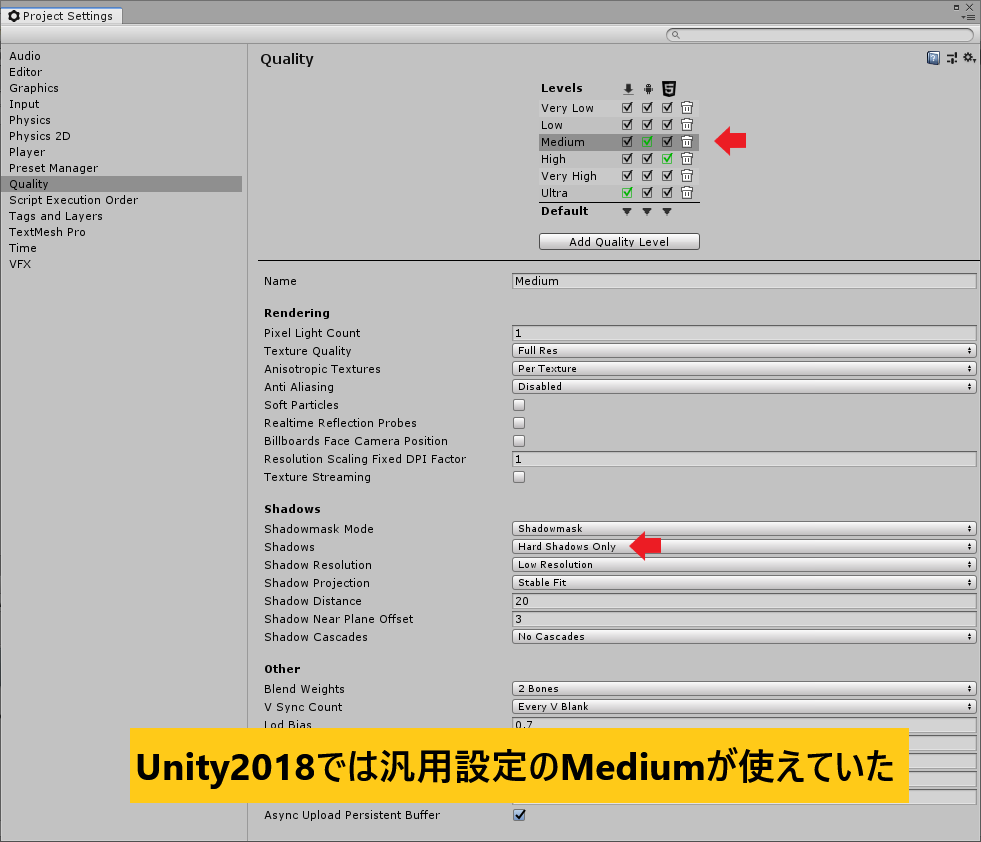Click the Name field showing Medium

pyautogui.click(x=744, y=281)
